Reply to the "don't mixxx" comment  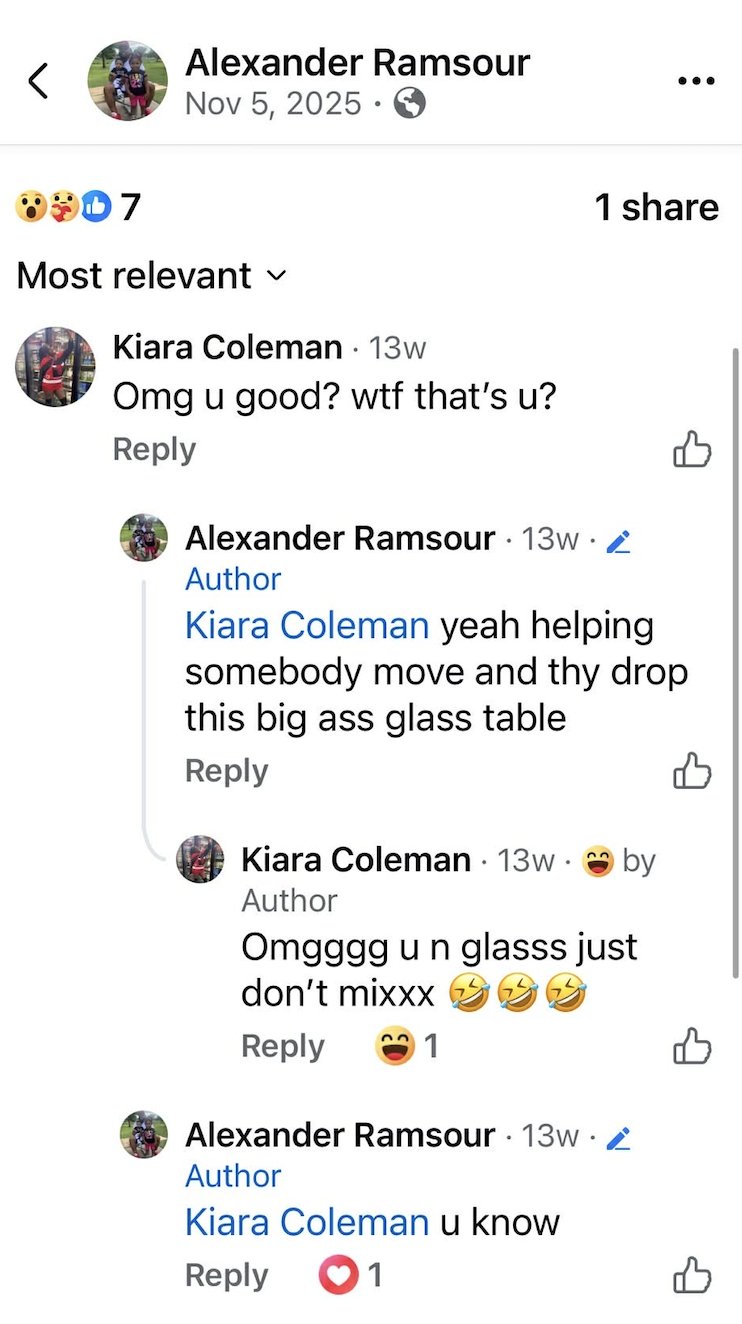[x=283, y=1047]
